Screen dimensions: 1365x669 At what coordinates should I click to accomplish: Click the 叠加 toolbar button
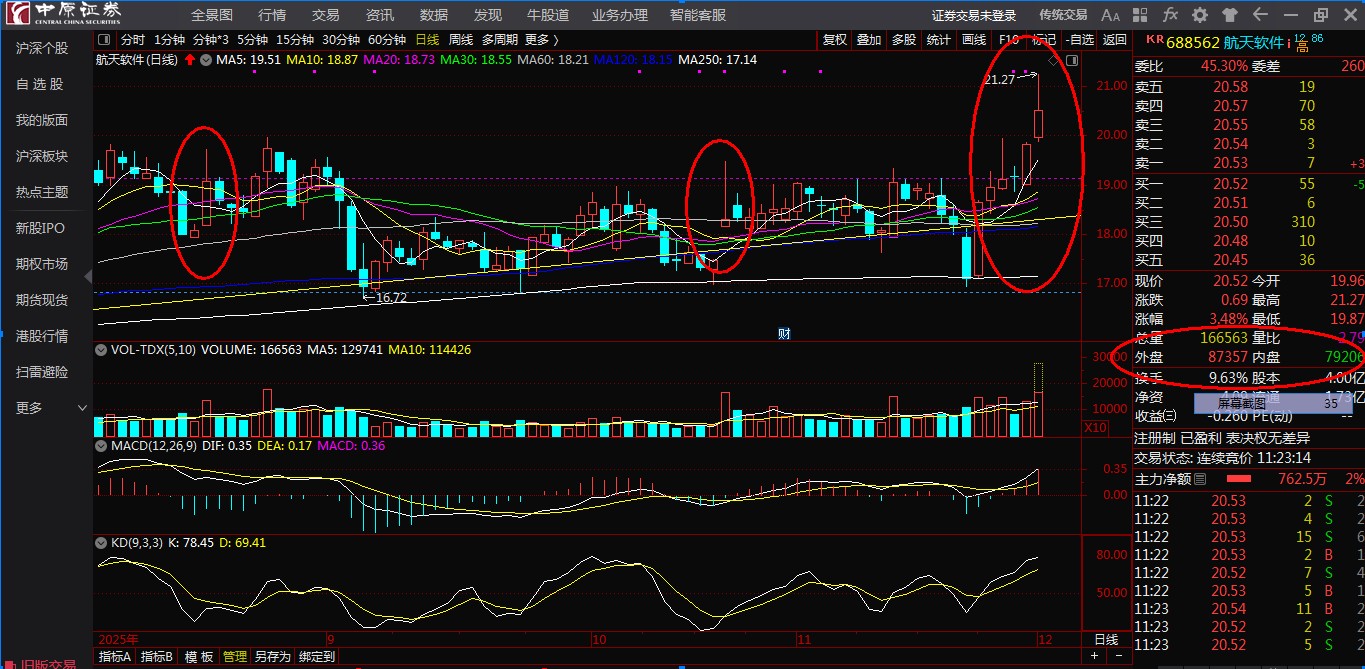pyautogui.click(x=869, y=40)
